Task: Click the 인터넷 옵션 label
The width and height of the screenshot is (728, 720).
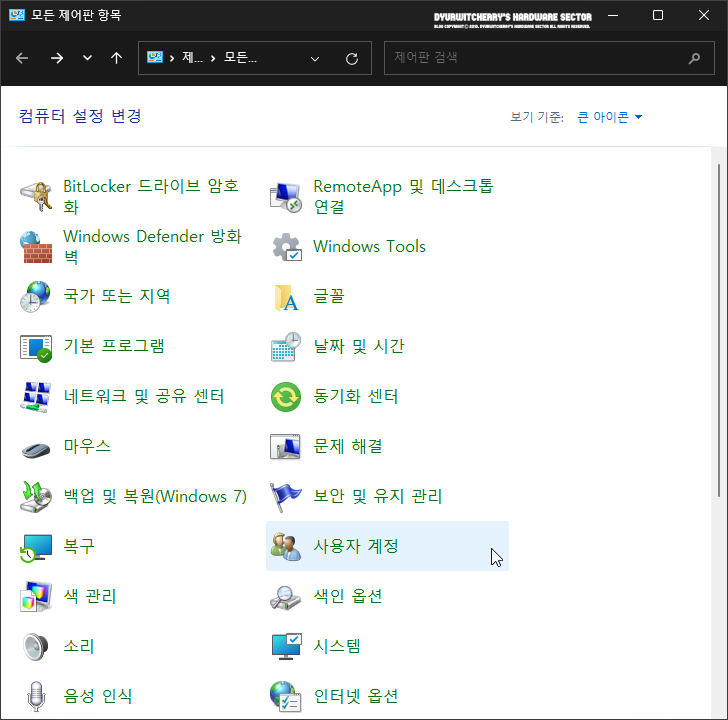Action: tap(356, 696)
